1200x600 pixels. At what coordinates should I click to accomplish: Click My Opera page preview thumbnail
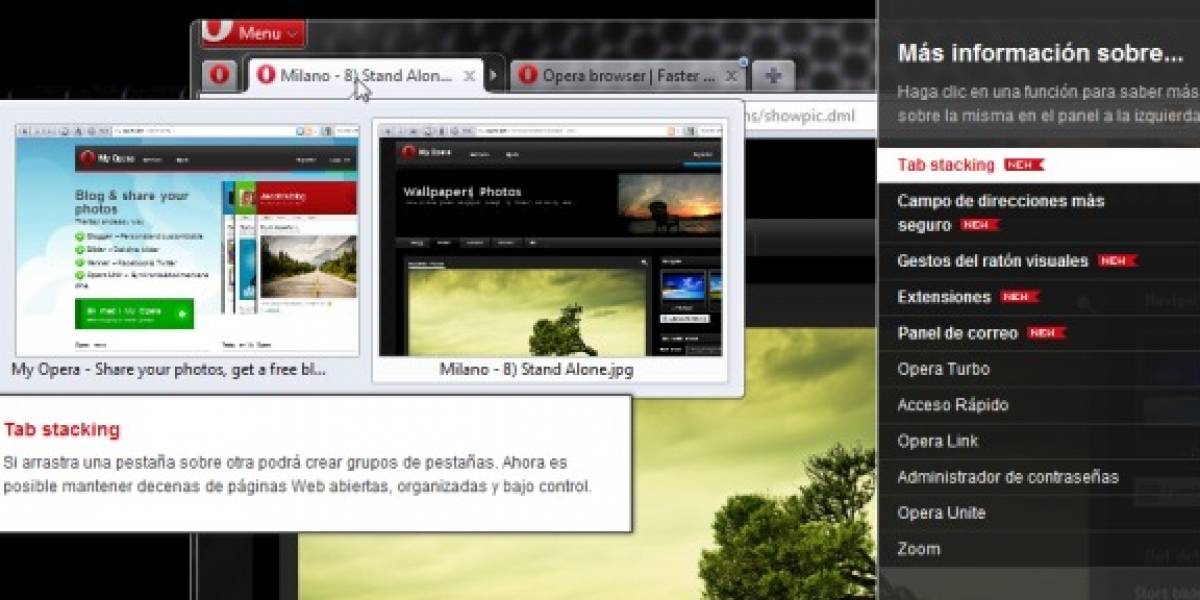pos(186,240)
